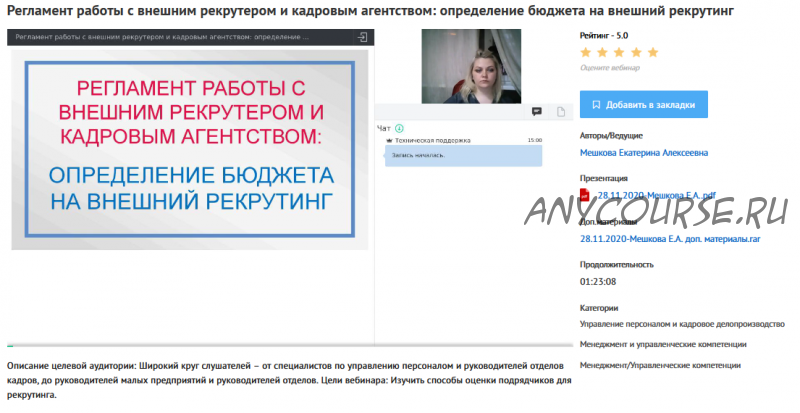Download the доп. материалы.rar file
Image resolution: width=800 pixels, height=413 pixels.
648,238
